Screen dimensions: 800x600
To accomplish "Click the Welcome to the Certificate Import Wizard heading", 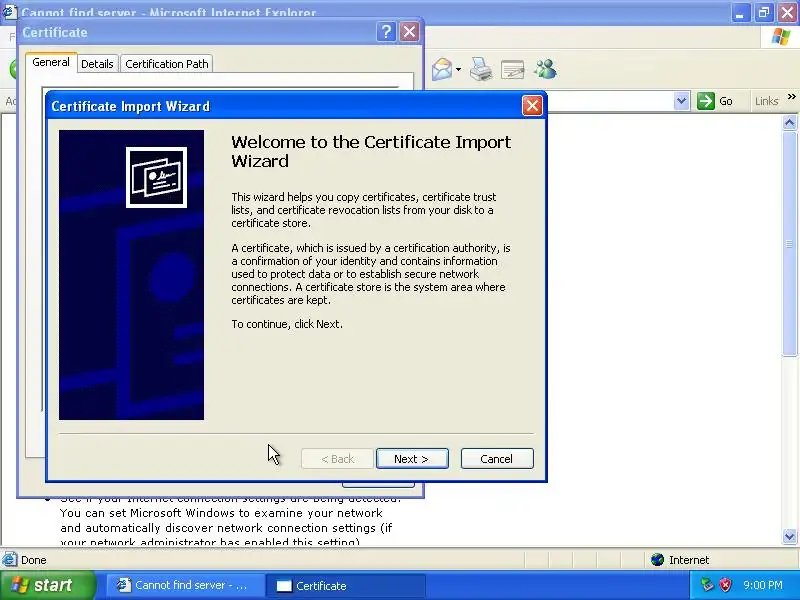I will [371, 152].
